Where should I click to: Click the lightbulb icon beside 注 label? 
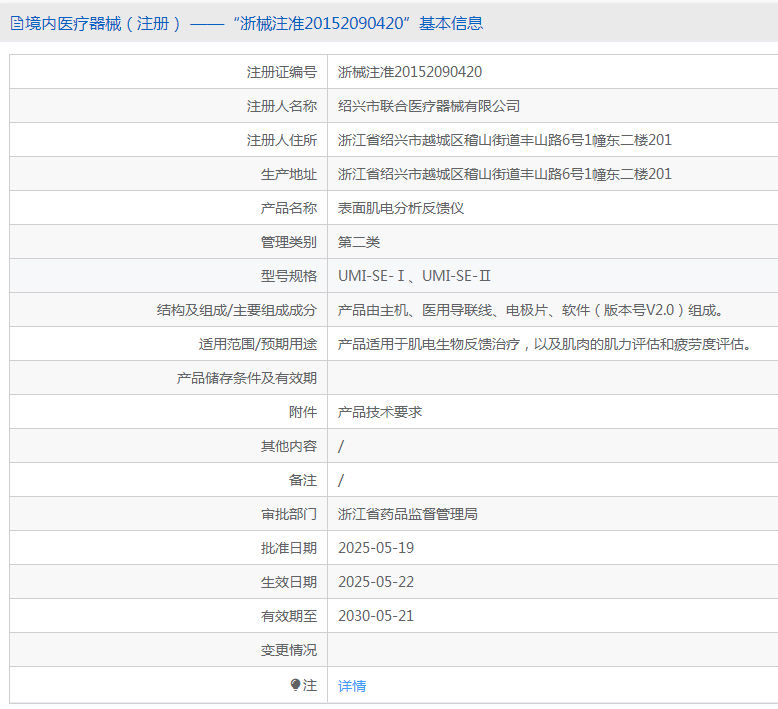[295, 685]
